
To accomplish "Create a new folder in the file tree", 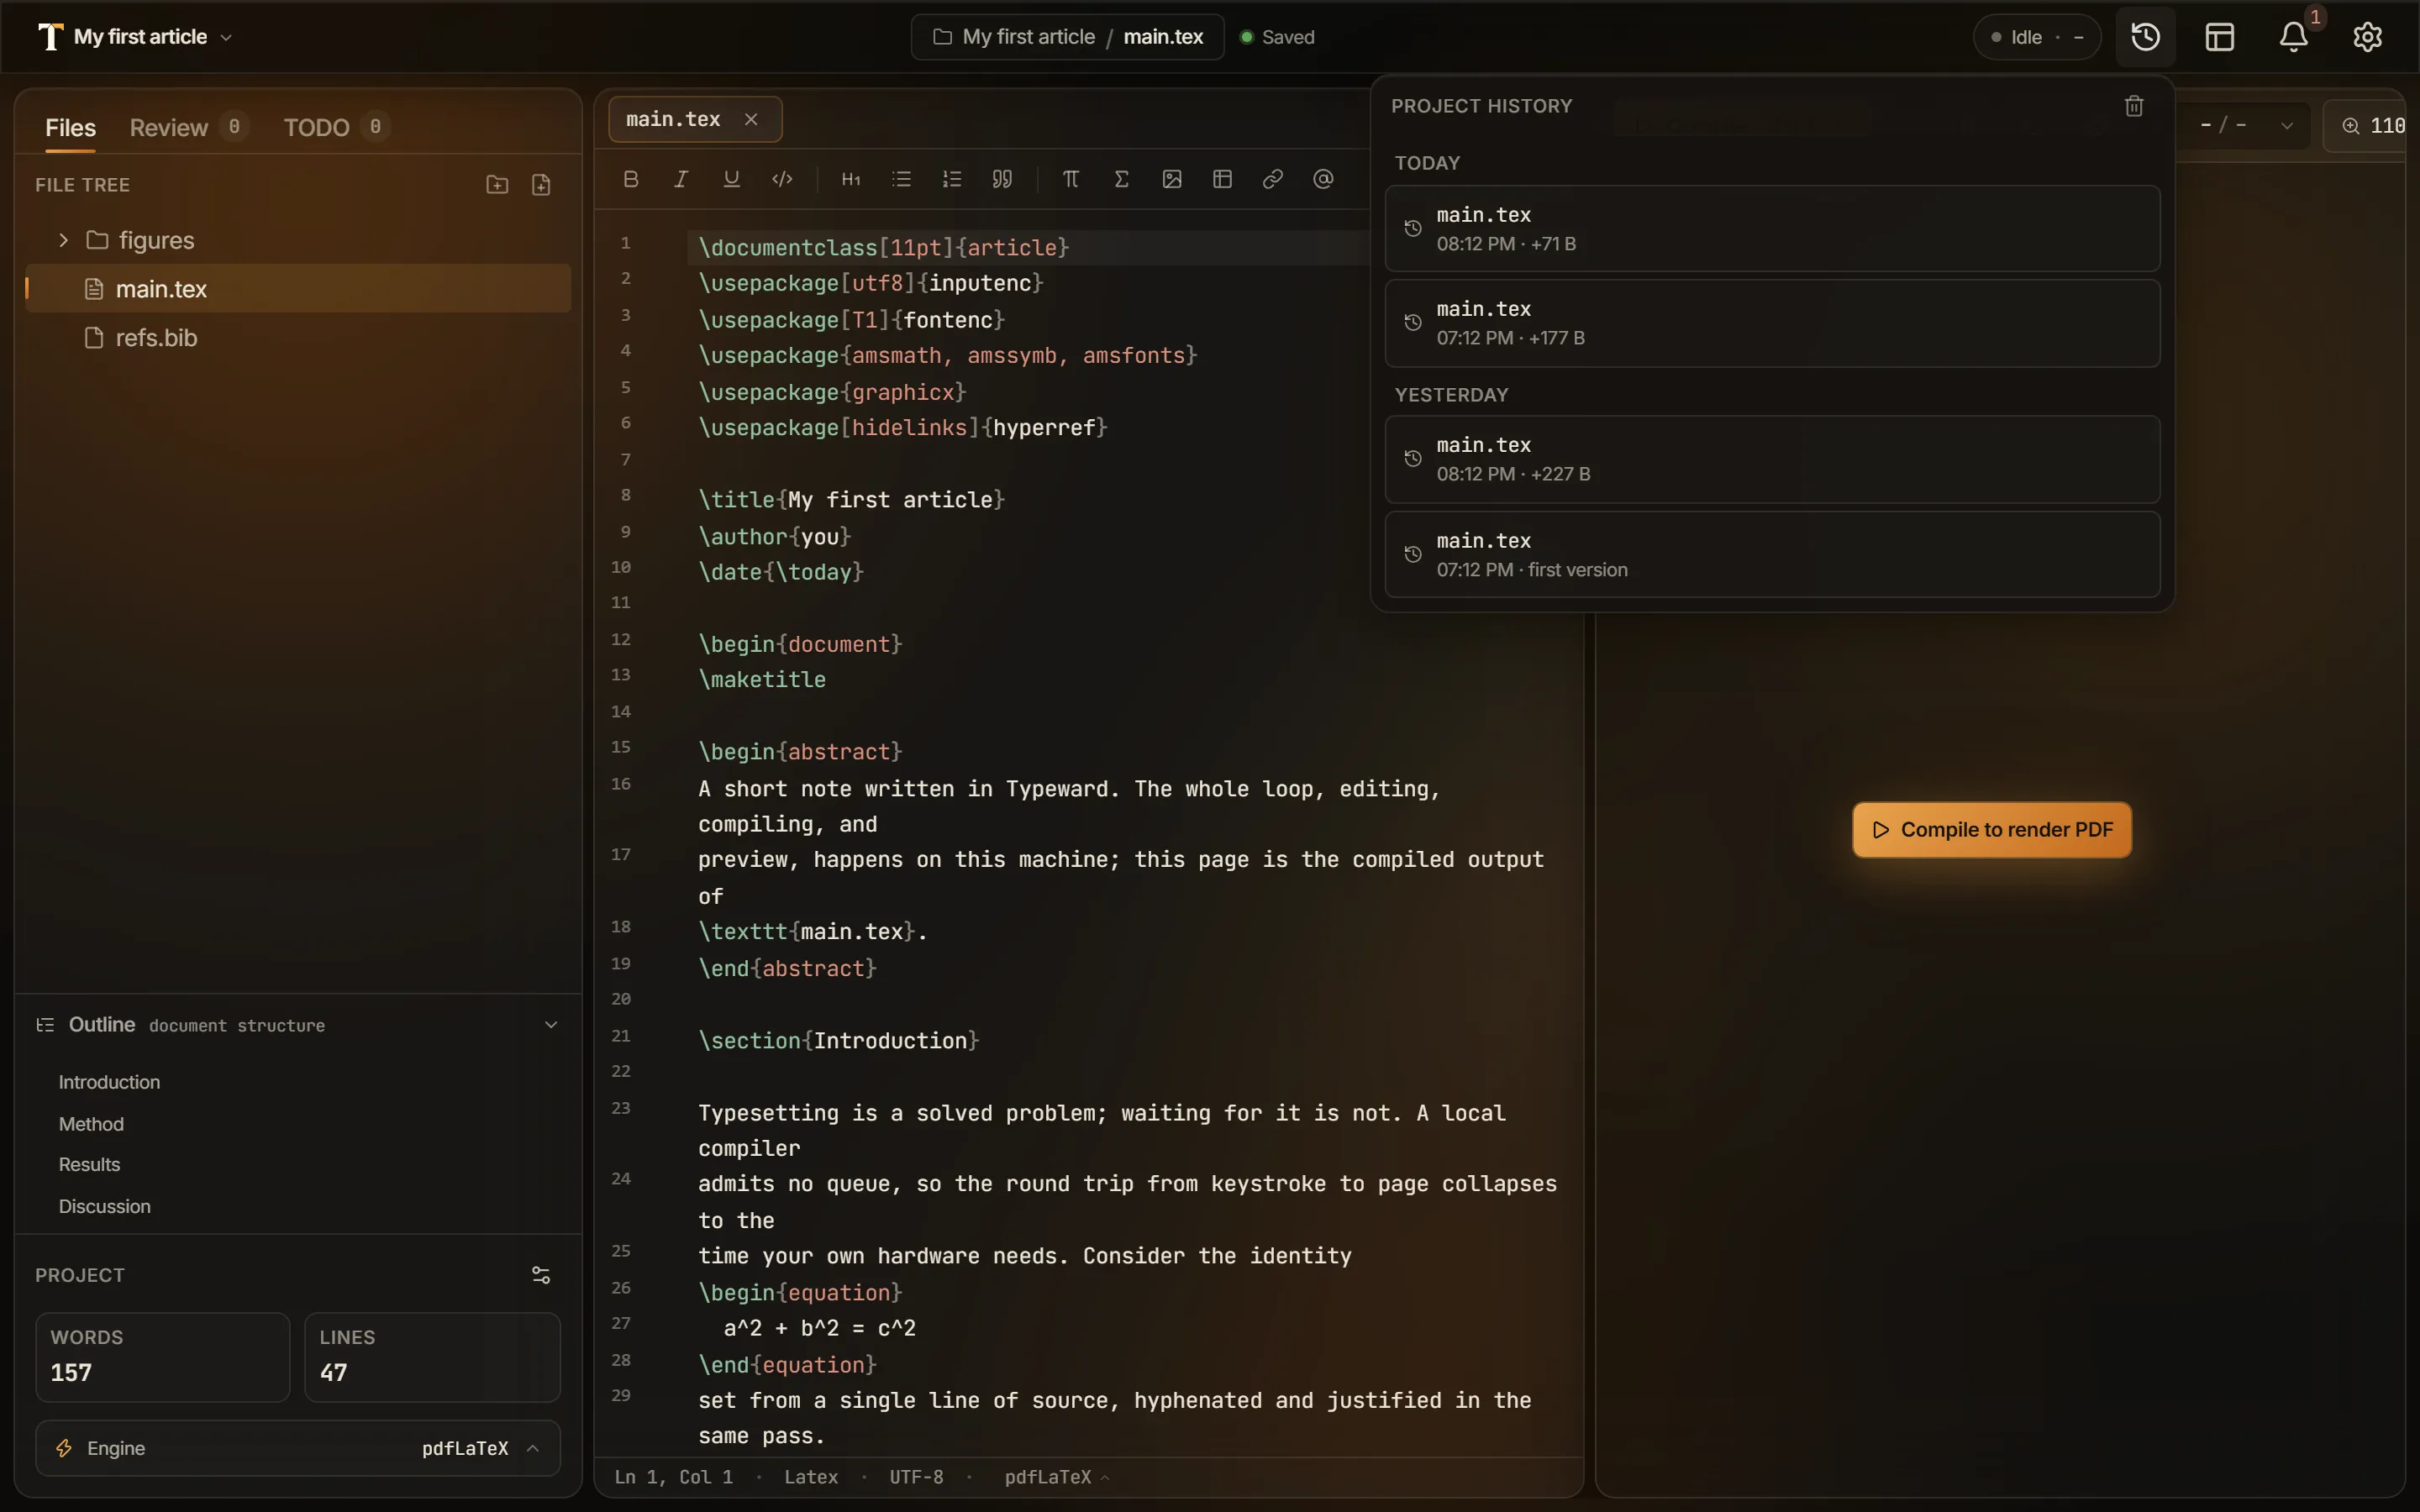I will [497, 185].
